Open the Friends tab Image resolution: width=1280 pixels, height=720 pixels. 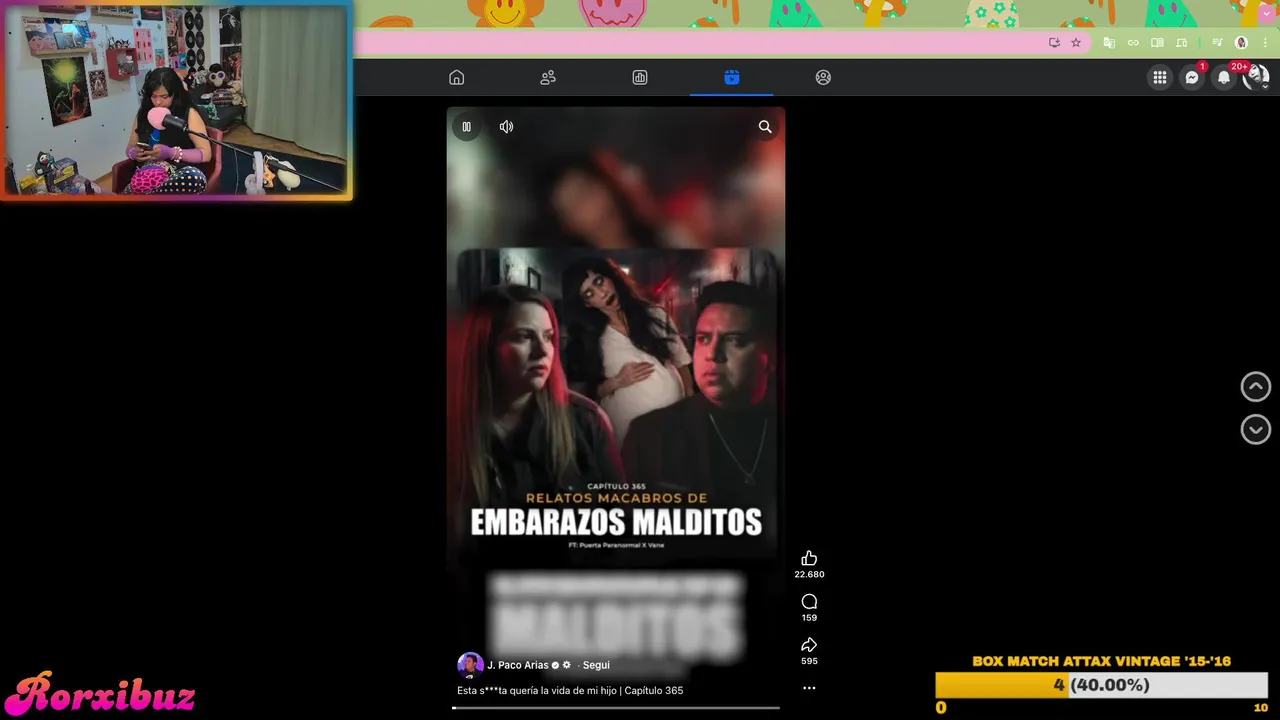tap(548, 77)
